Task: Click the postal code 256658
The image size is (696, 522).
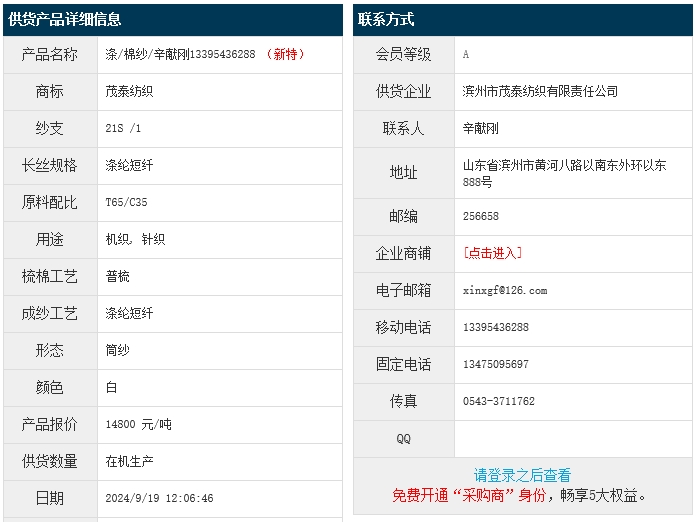Action: point(481,216)
